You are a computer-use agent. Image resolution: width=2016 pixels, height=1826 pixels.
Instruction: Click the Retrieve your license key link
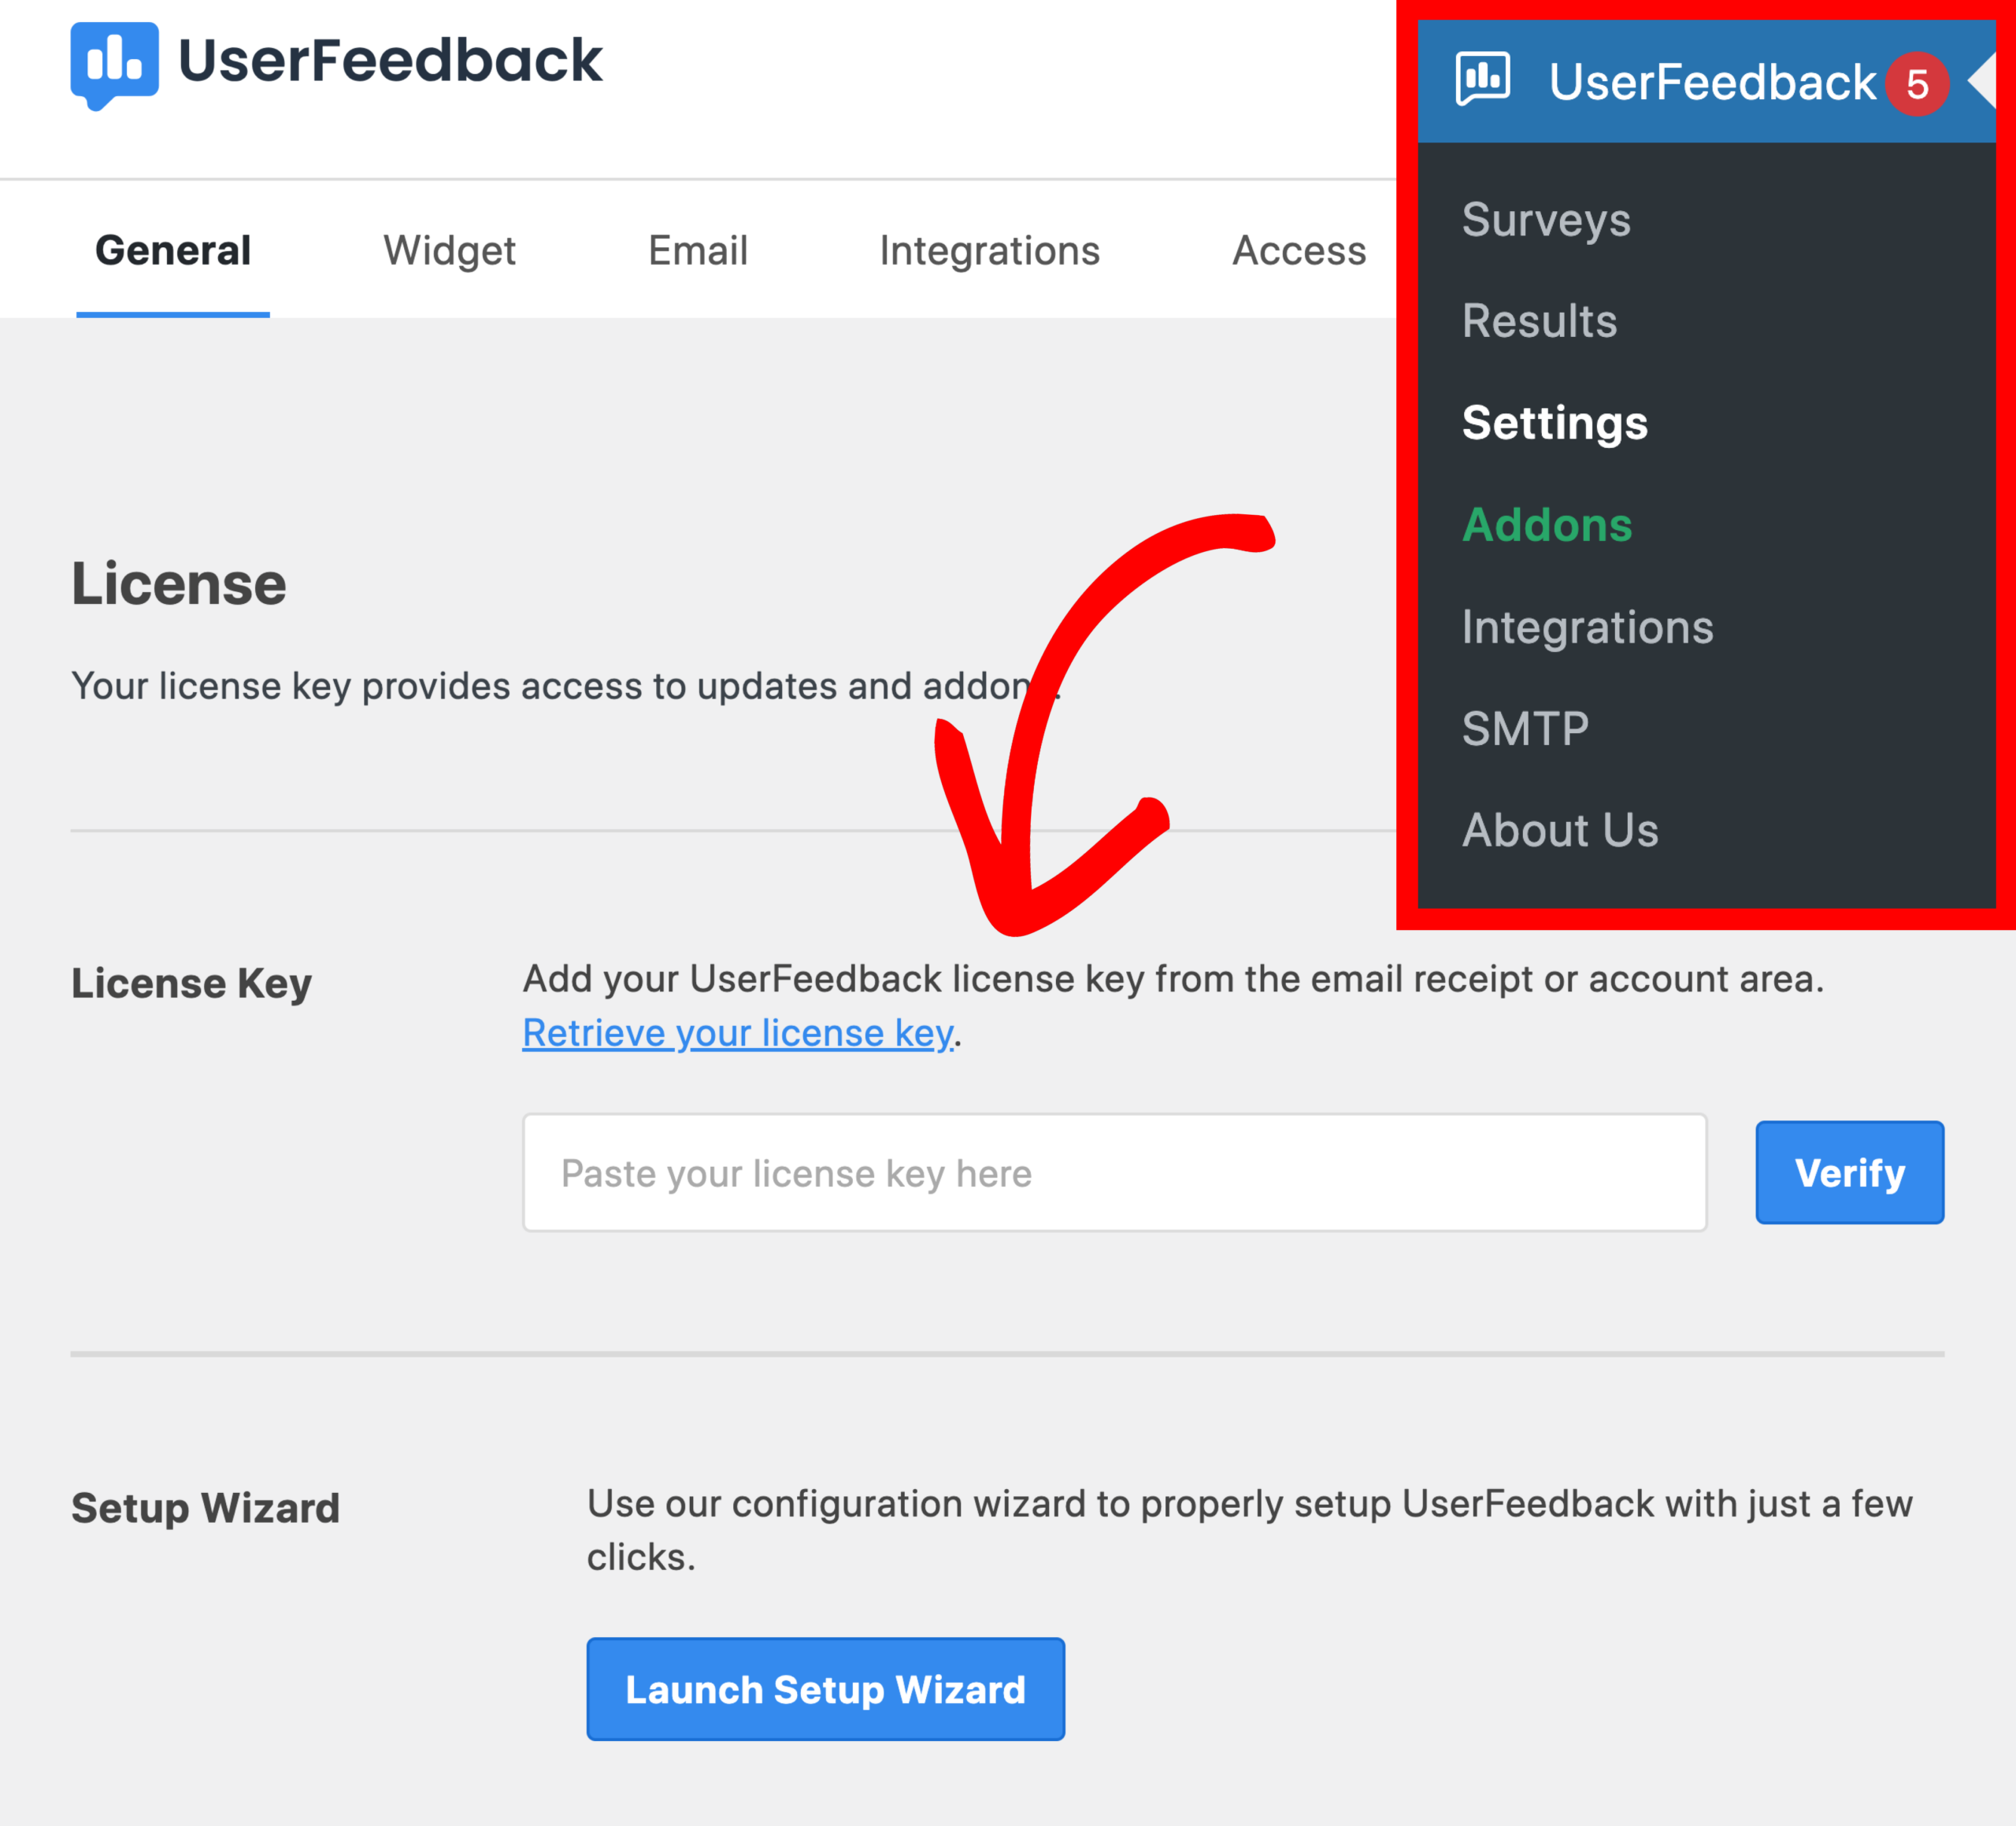click(x=738, y=1033)
